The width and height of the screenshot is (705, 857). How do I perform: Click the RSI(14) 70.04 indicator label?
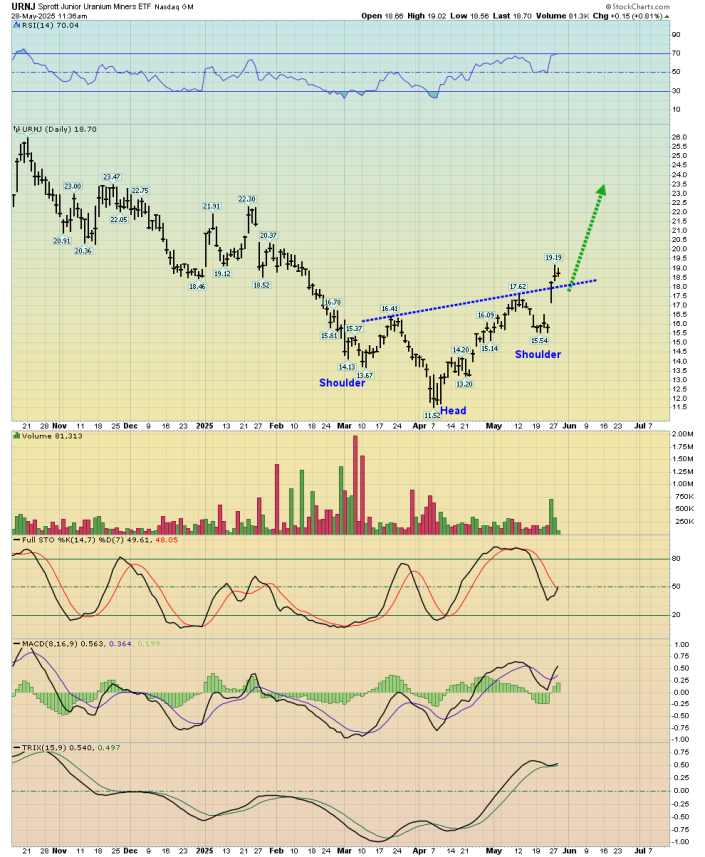[x=50, y=25]
